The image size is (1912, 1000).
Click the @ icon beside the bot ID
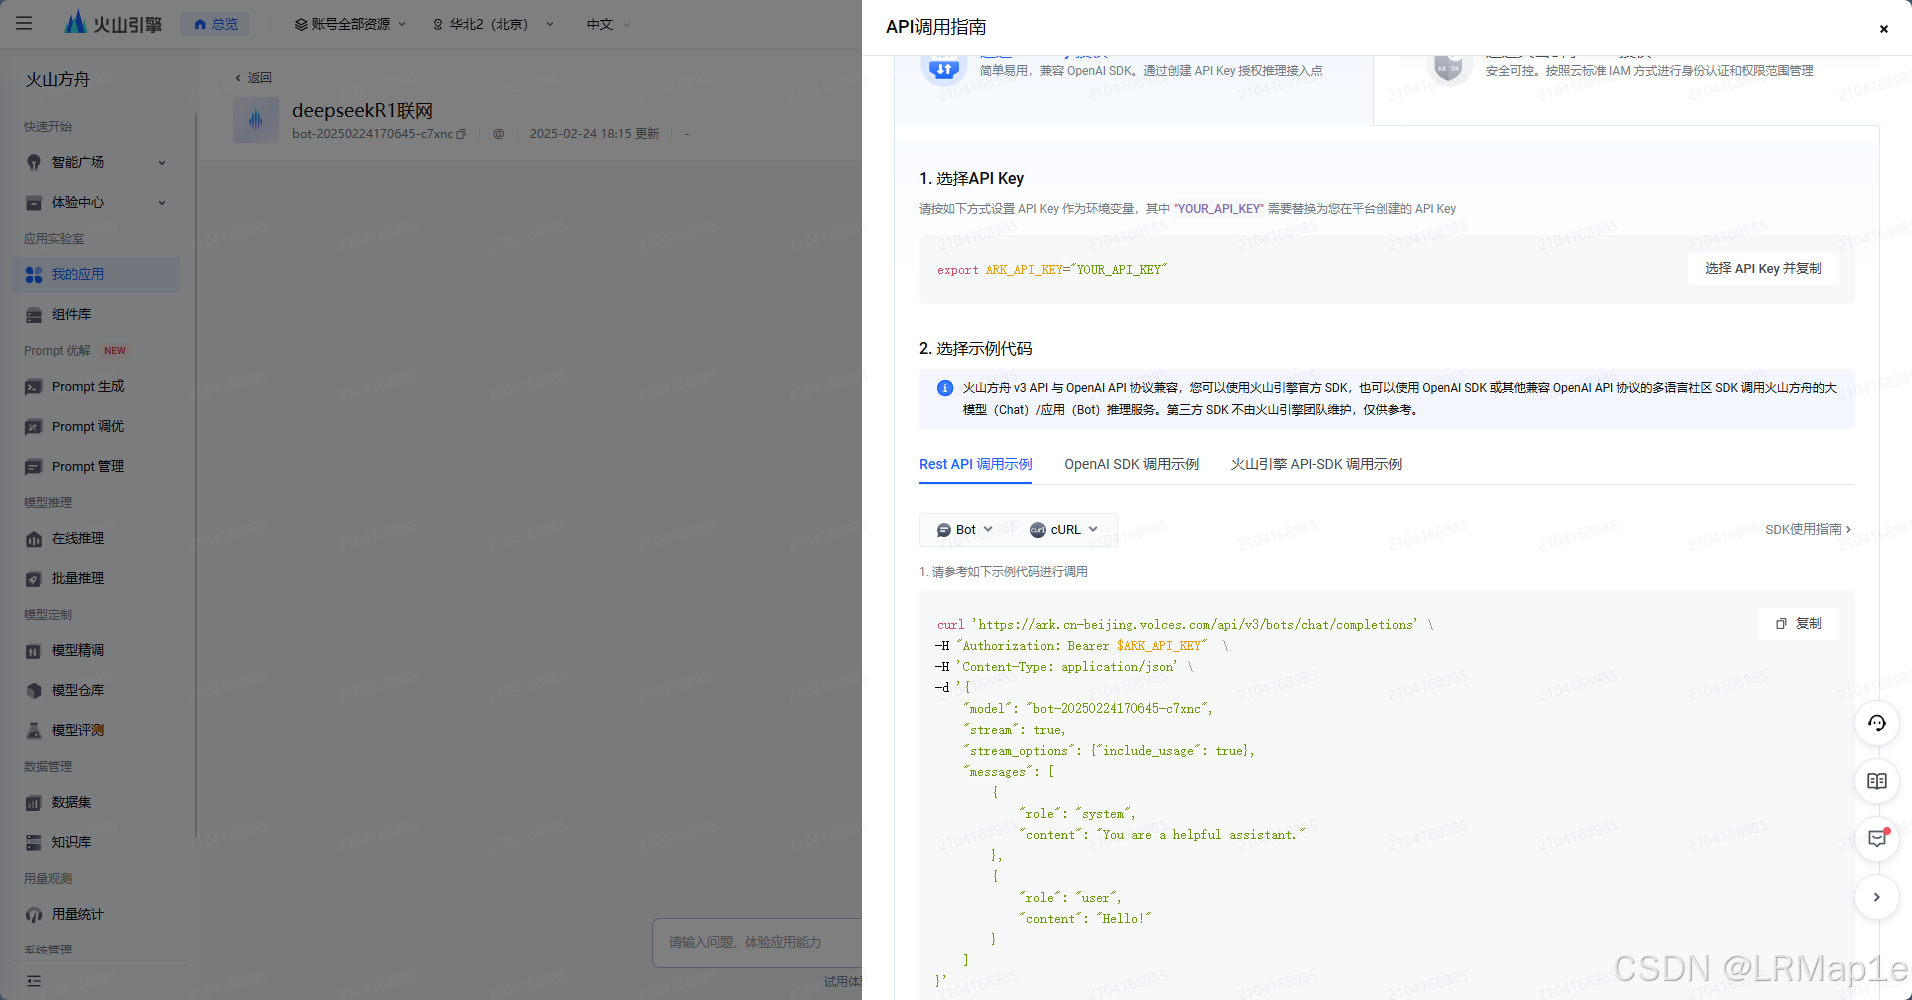tap(498, 134)
